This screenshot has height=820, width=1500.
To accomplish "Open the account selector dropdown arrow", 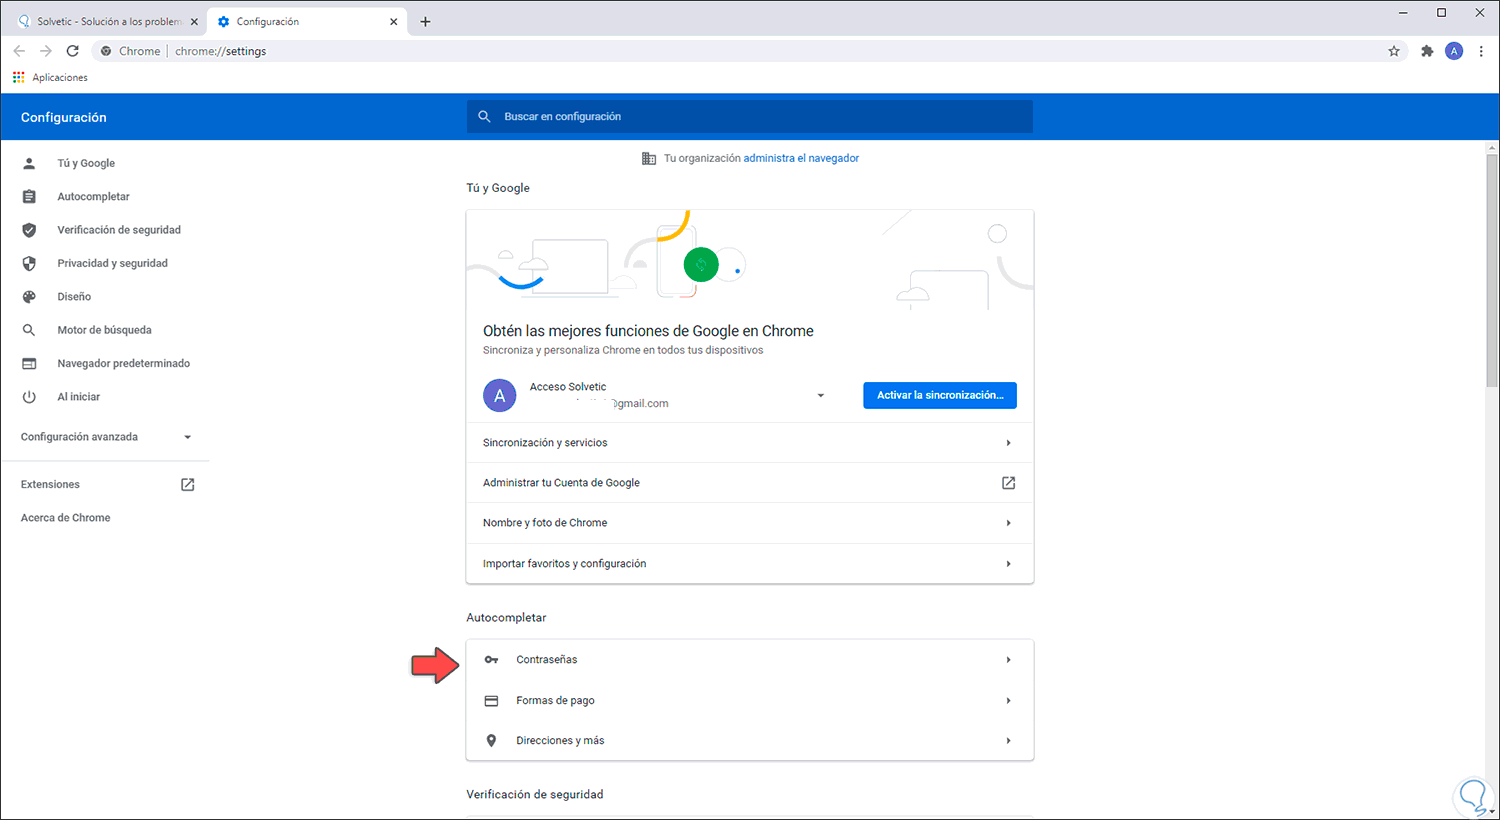I will 821,396.
